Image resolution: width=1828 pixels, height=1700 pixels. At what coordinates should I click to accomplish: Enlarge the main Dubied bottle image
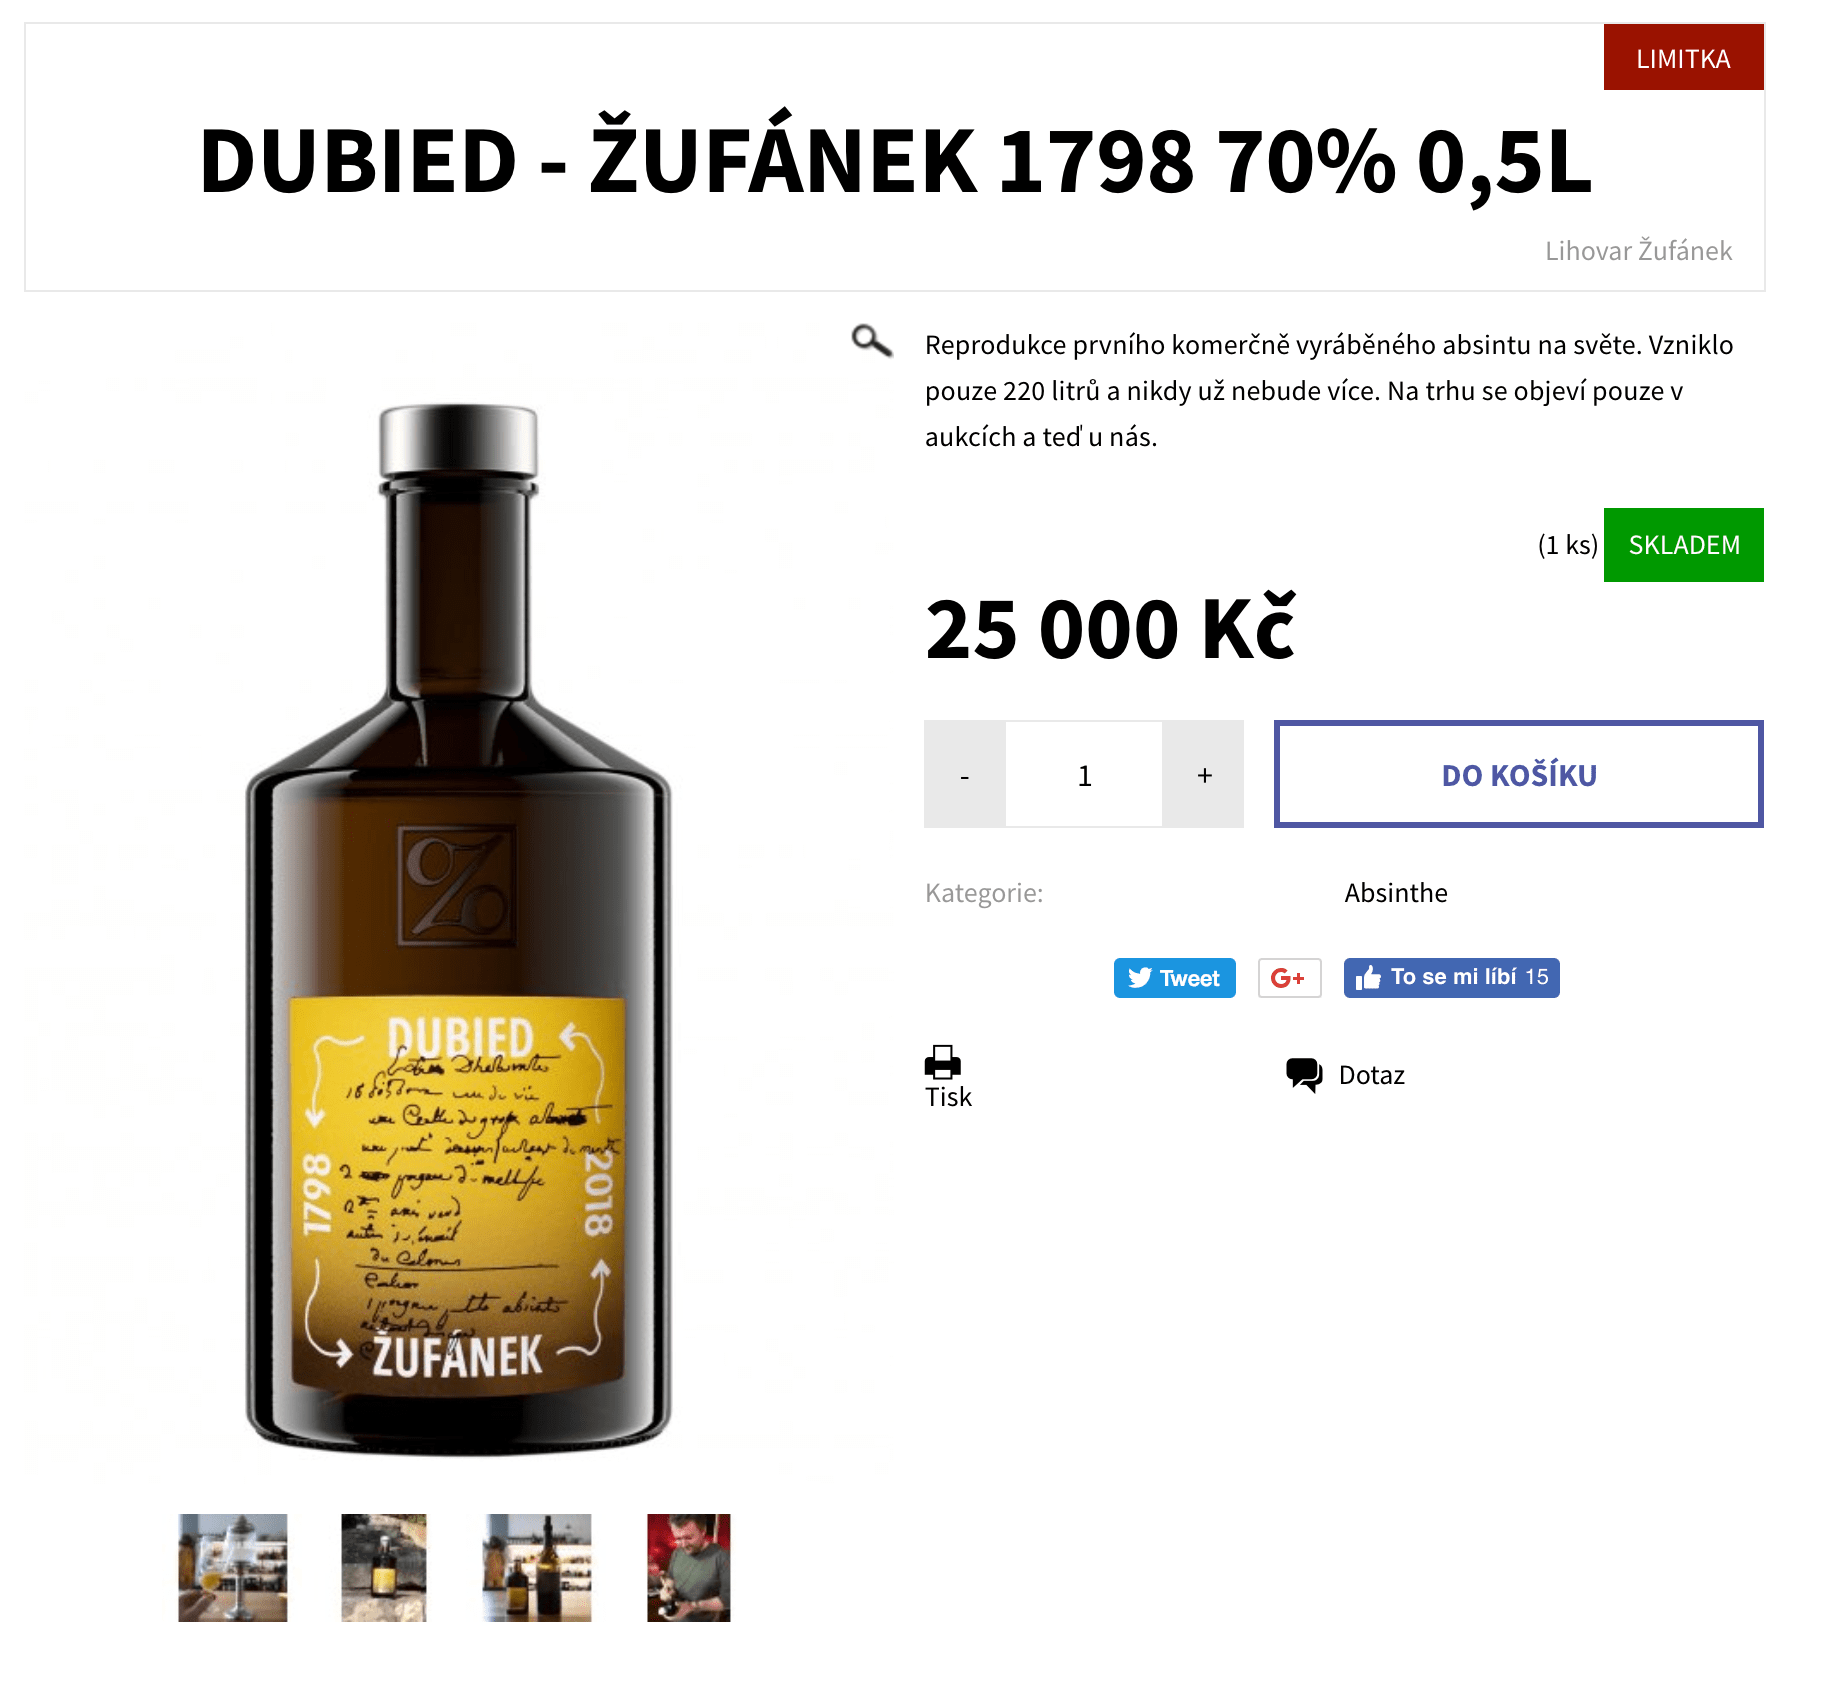point(458,930)
